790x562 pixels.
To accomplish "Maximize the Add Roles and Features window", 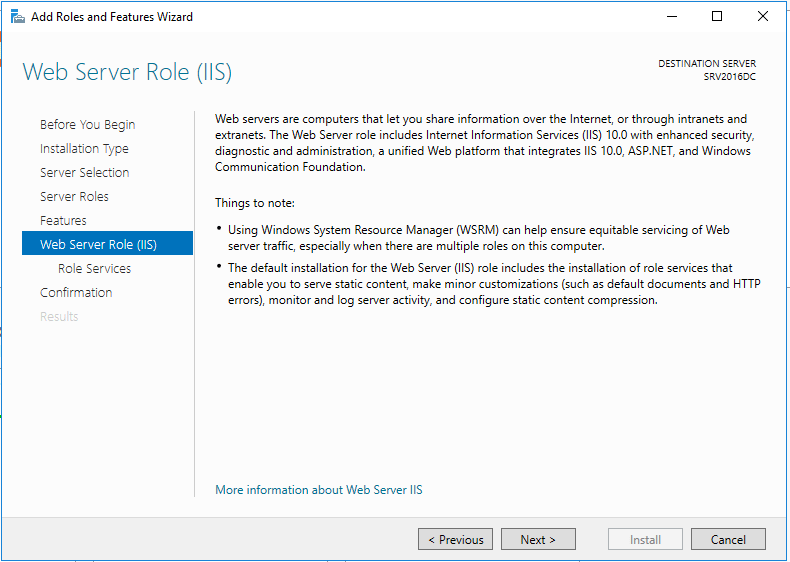I will coord(717,16).
